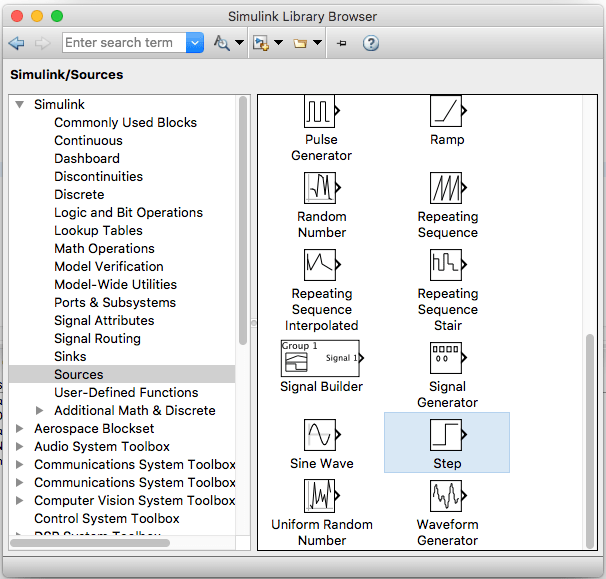Select the User-Defined Functions library
This screenshot has width=606, height=579.
[126, 393]
